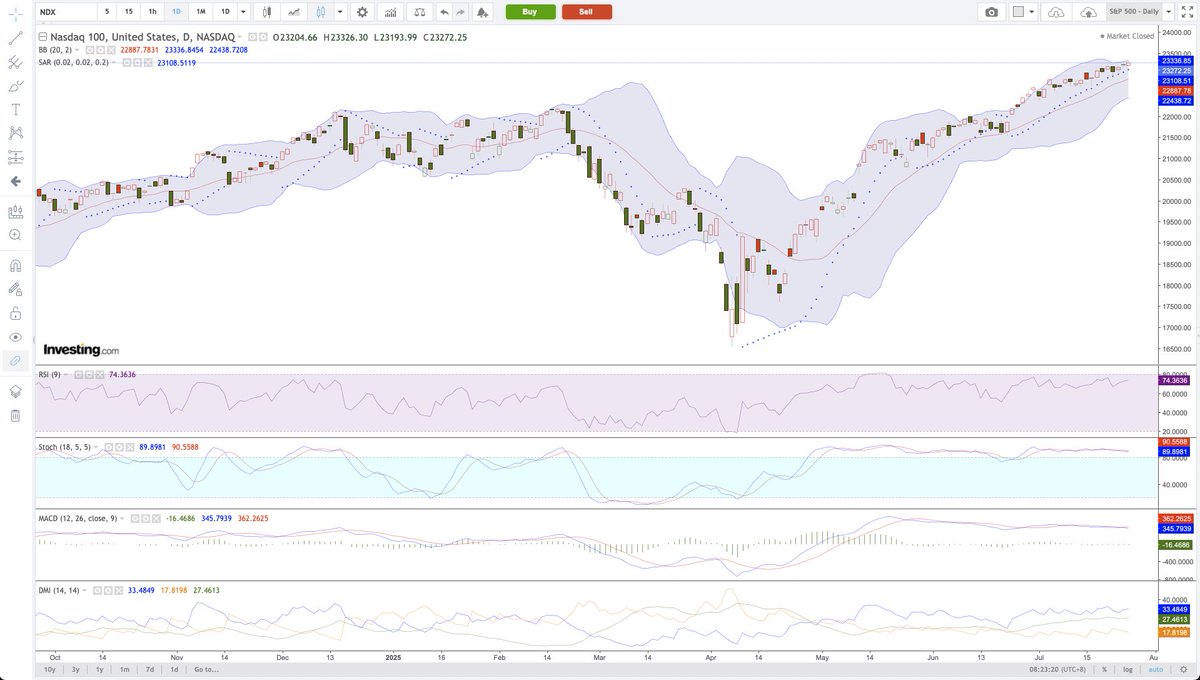
Task: Toggle lock all drawing tools
Action: point(15,313)
